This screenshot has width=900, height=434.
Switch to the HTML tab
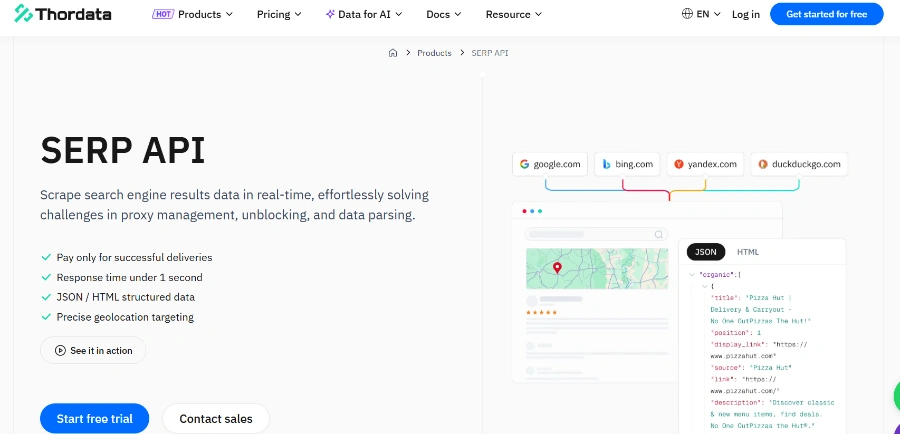click(748, 252)
